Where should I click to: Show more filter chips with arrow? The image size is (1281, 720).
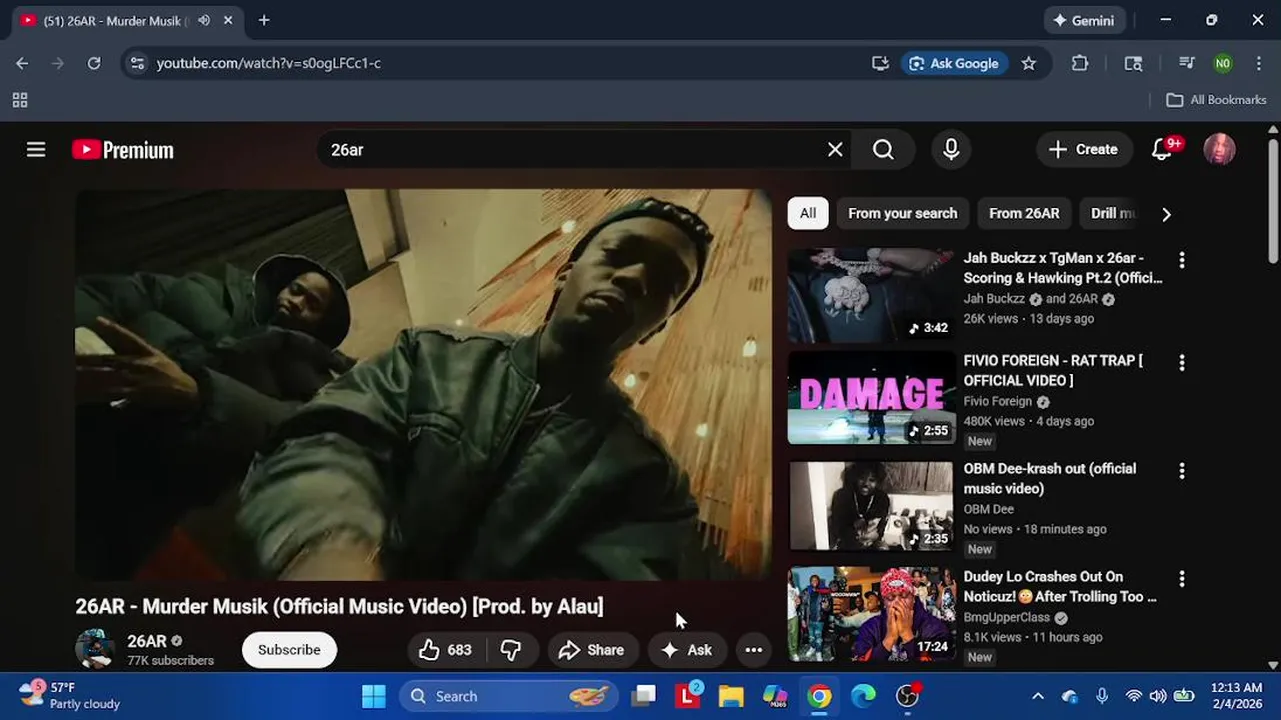(x=1166, y=214)
